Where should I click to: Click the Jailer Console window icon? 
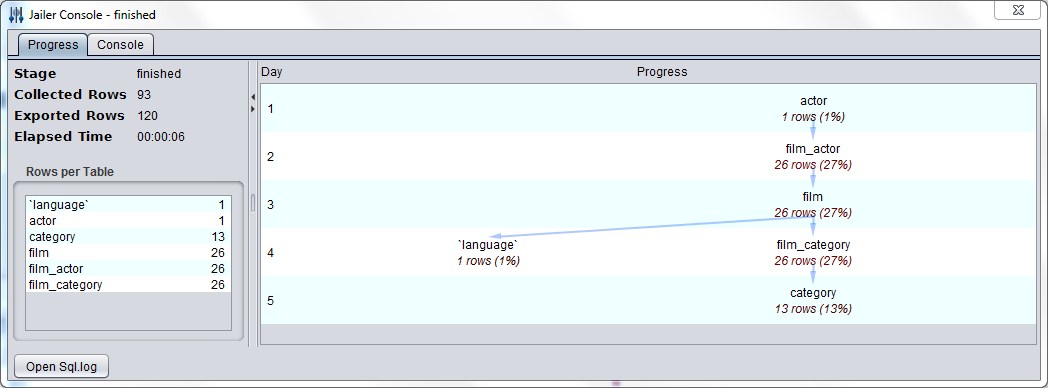click(15, 14)
